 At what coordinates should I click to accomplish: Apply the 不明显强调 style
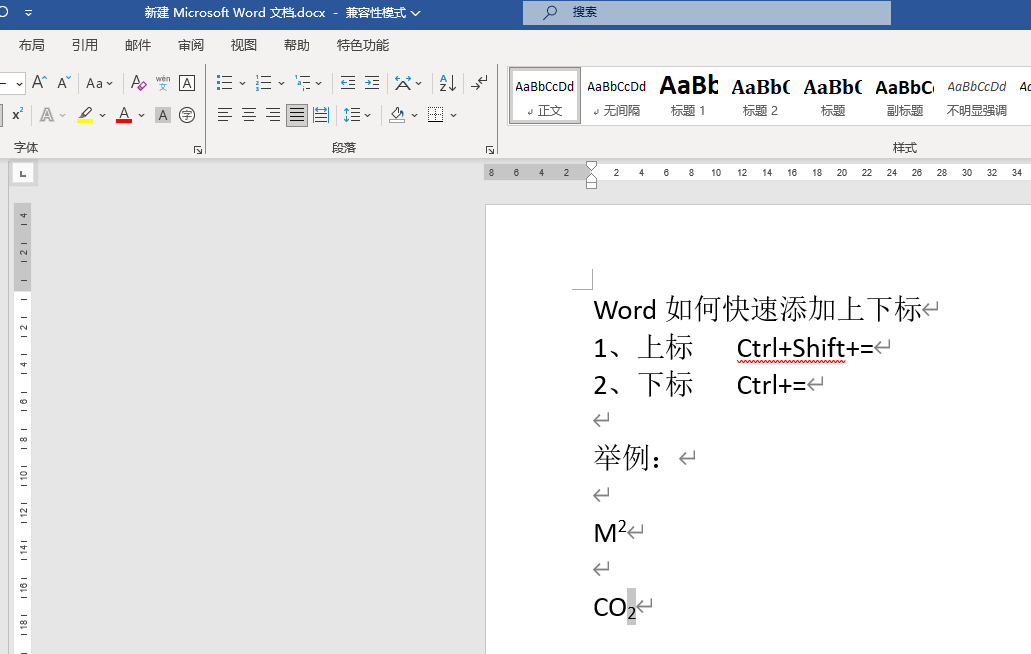coord(976,96)
